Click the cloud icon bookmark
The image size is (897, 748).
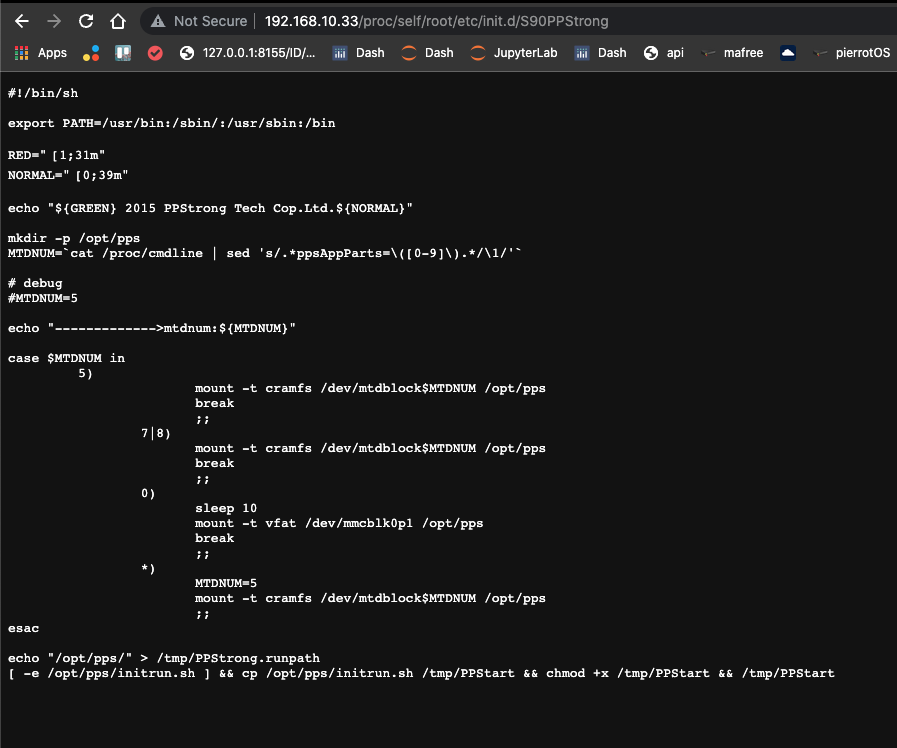(786, 52)
